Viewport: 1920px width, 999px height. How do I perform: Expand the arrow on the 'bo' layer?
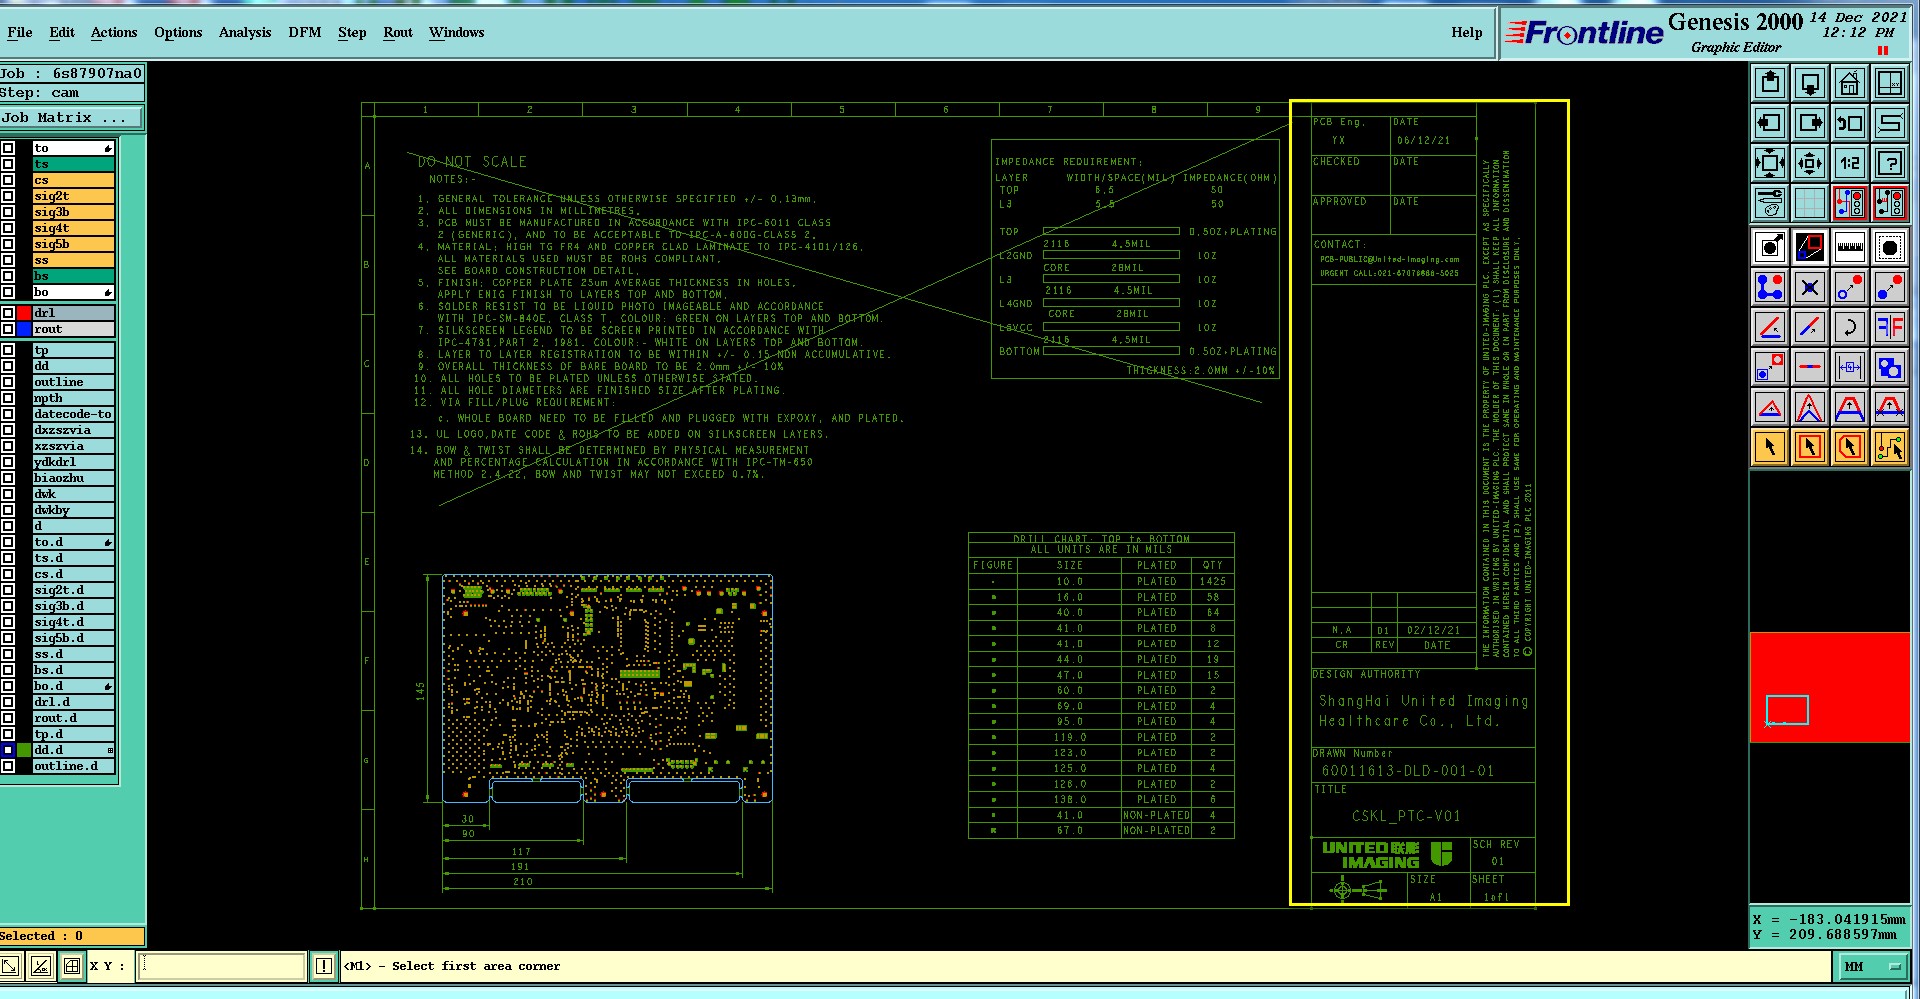coord(107,292)
